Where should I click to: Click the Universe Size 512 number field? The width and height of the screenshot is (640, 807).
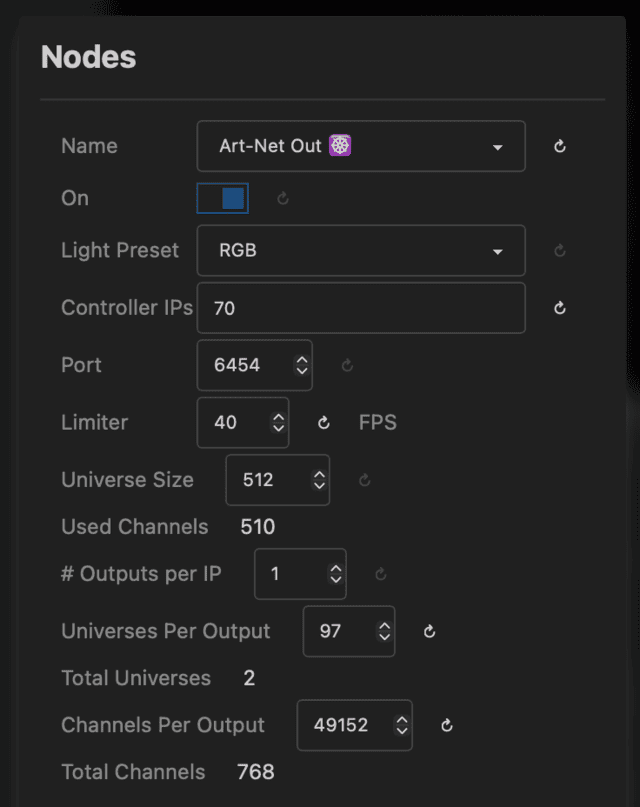click(265, 480)
